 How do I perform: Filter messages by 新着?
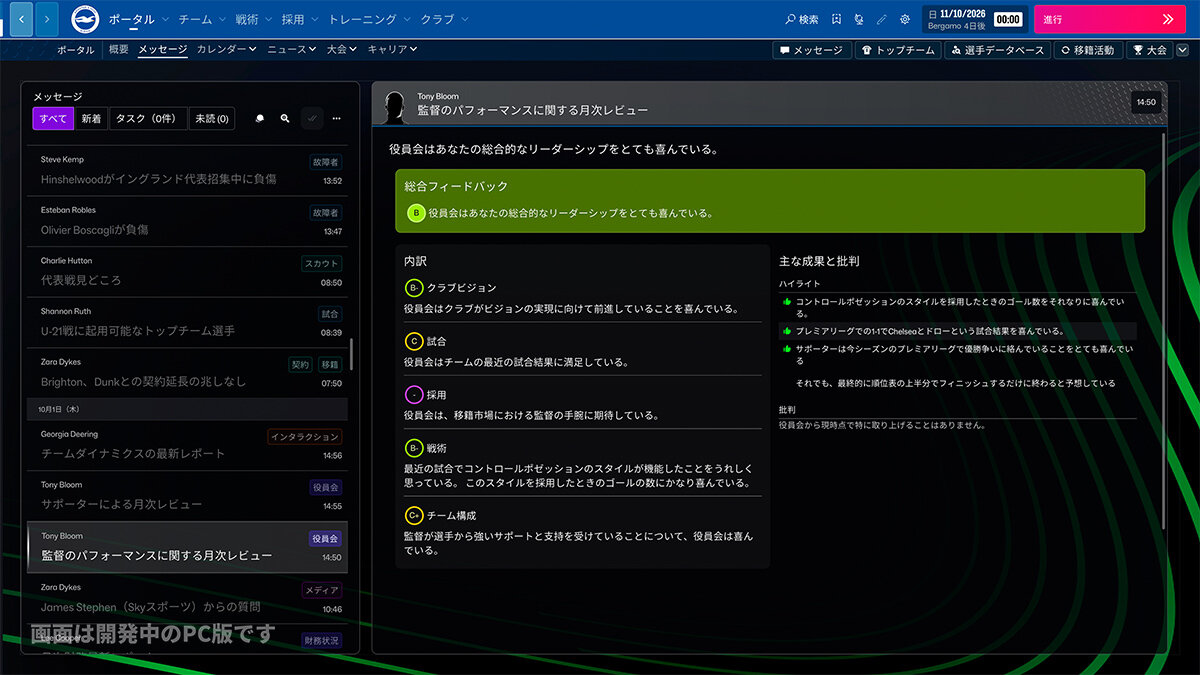(x=92, y=119)
